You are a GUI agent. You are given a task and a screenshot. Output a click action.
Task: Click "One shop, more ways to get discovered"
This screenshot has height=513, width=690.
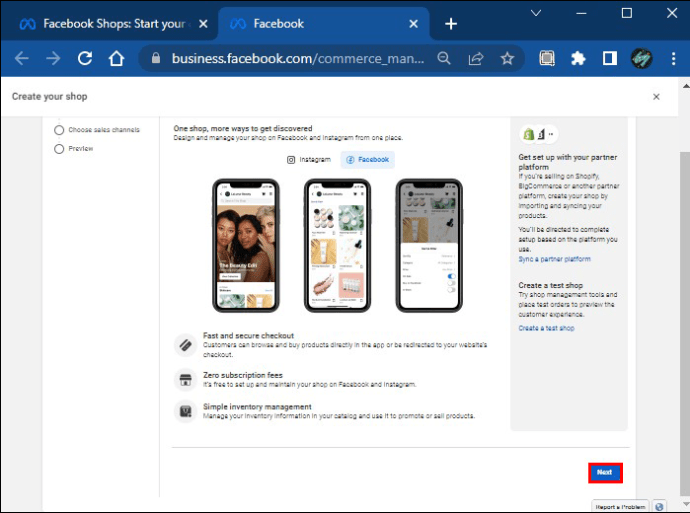click(x=242, y=128)
